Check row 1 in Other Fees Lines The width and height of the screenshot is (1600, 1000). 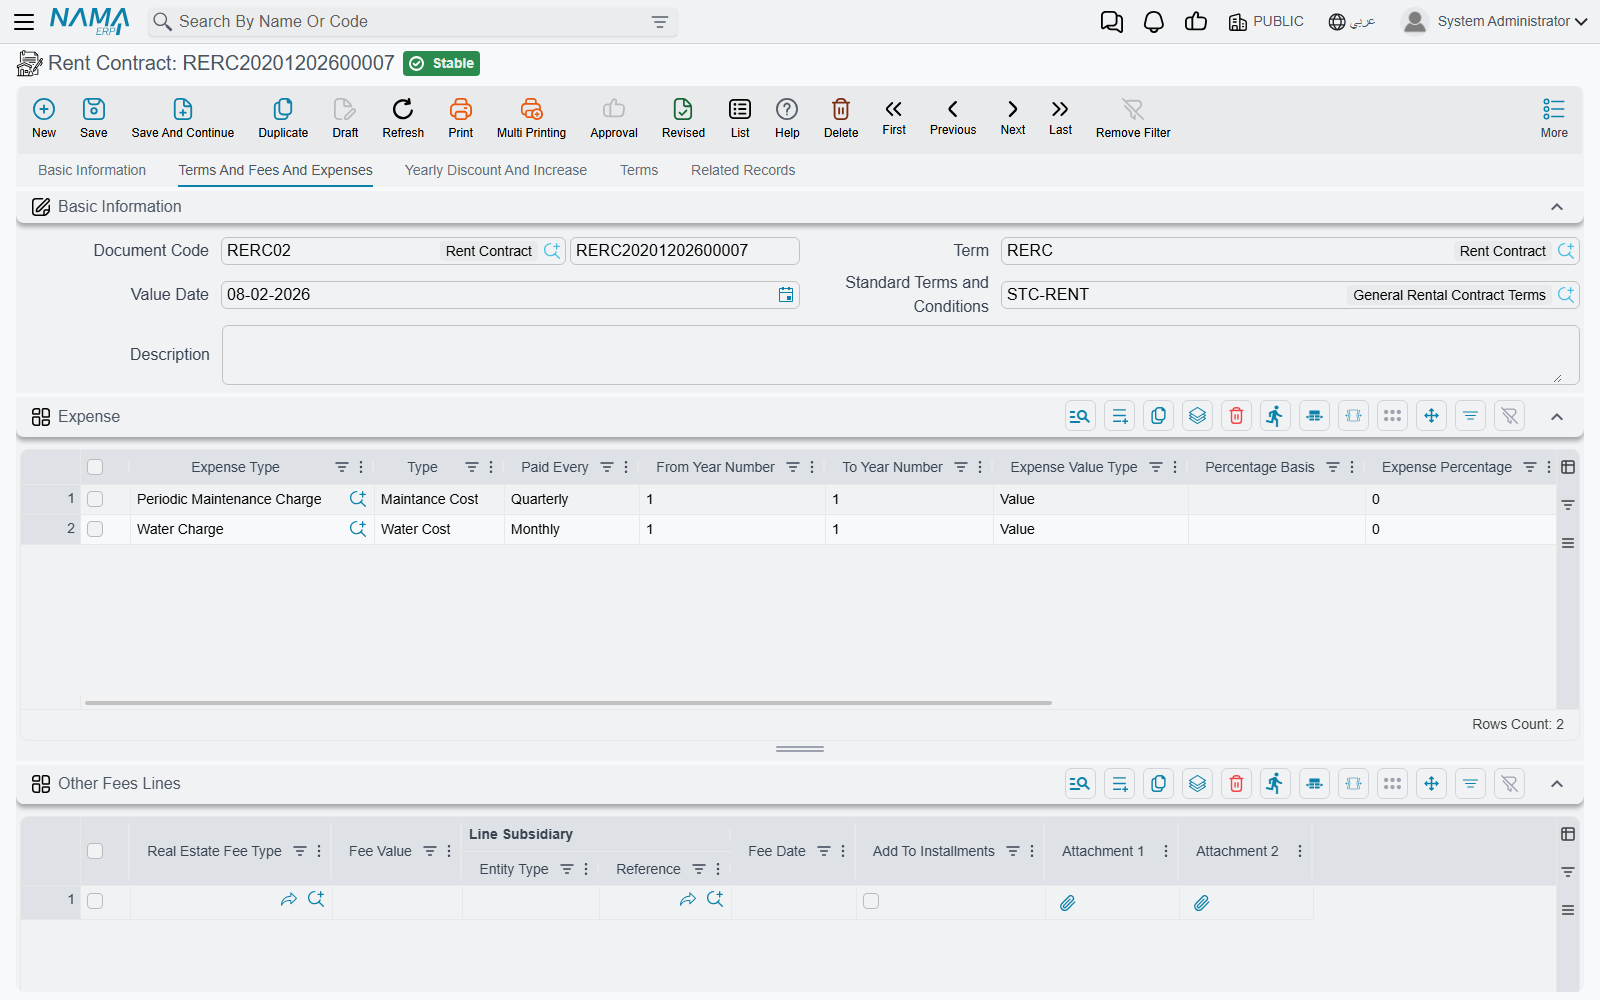tap(95, 901)
